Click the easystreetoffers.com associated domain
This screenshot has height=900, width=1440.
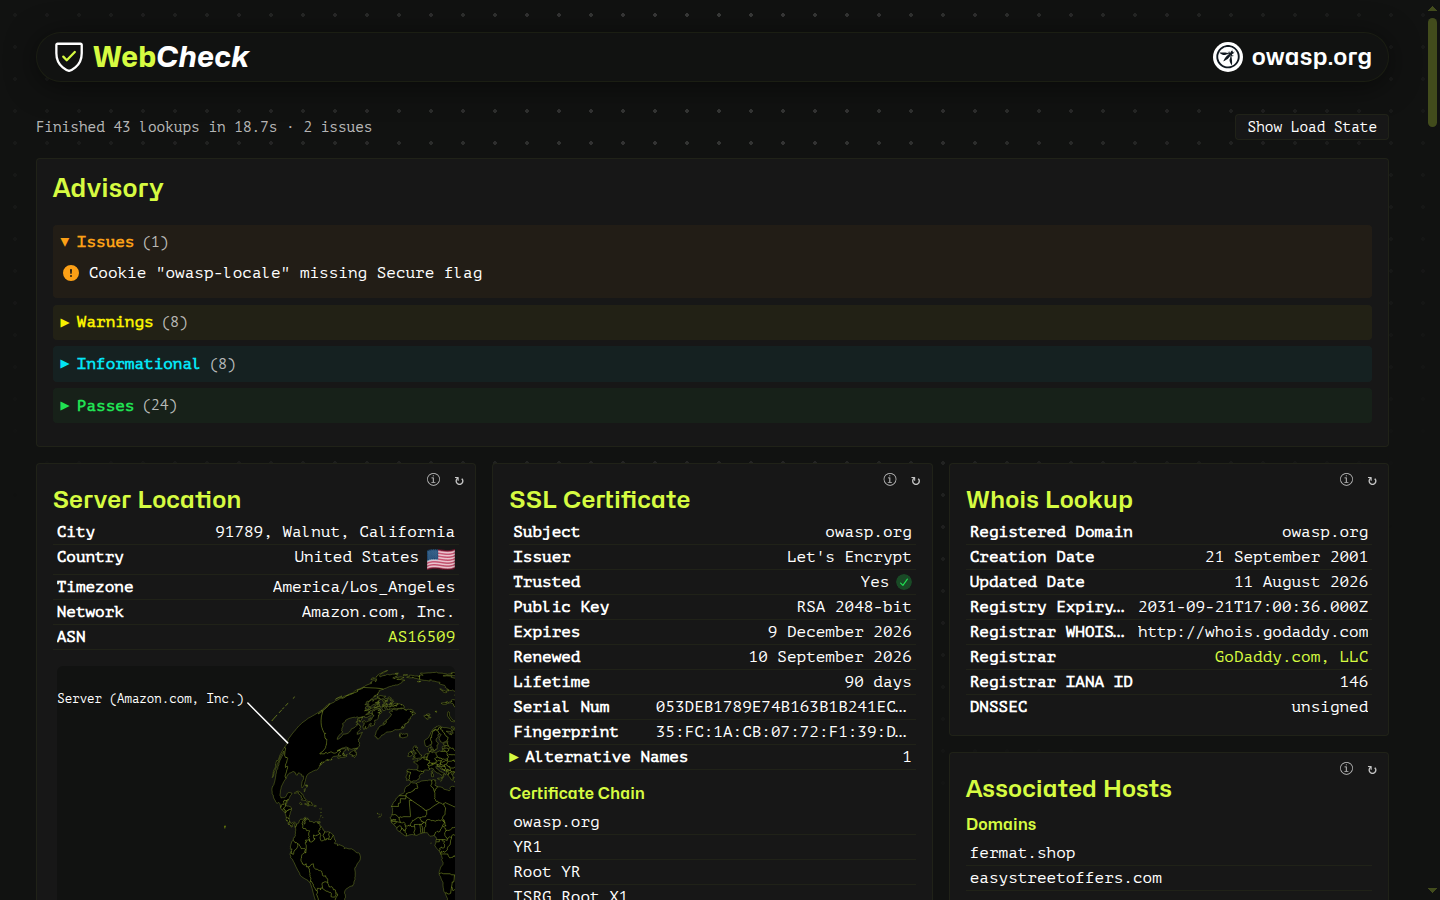pyautogui.click(x=1066, y=878)
